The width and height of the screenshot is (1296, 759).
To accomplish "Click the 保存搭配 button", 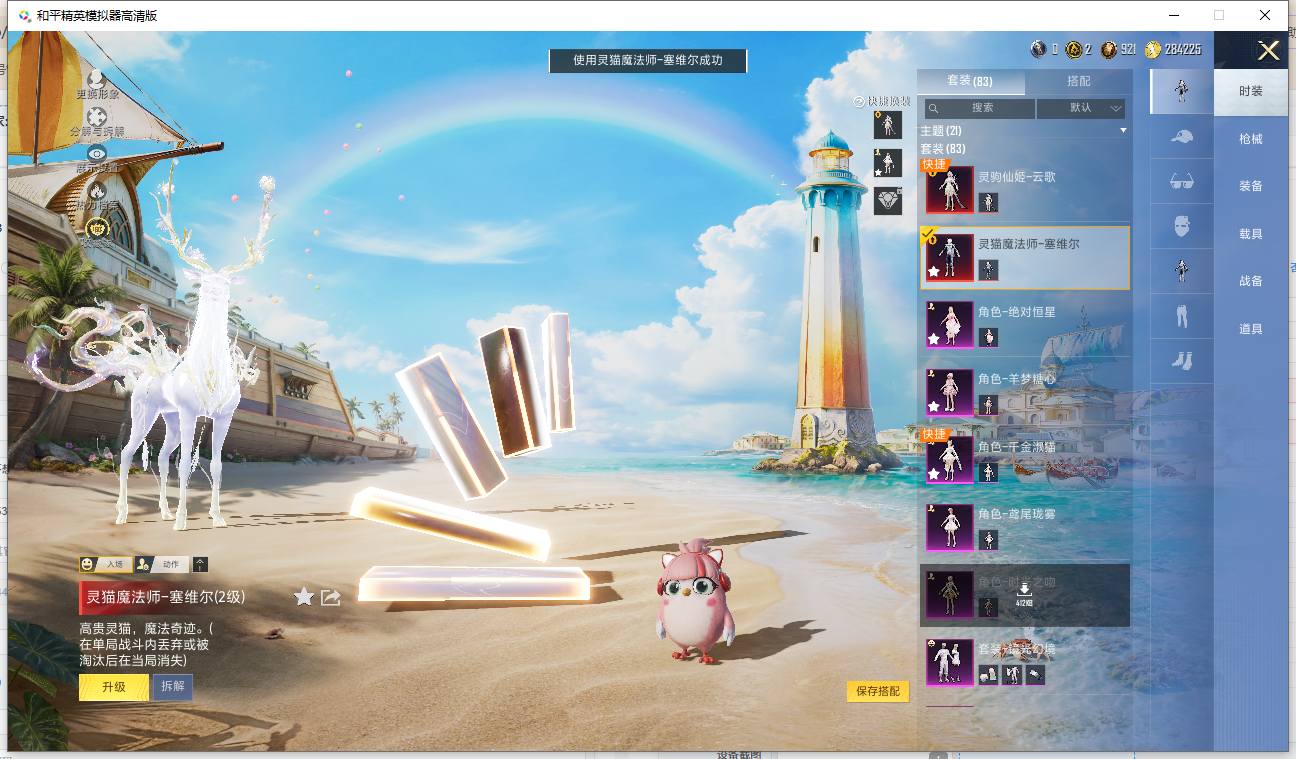I will pos(878,691).
